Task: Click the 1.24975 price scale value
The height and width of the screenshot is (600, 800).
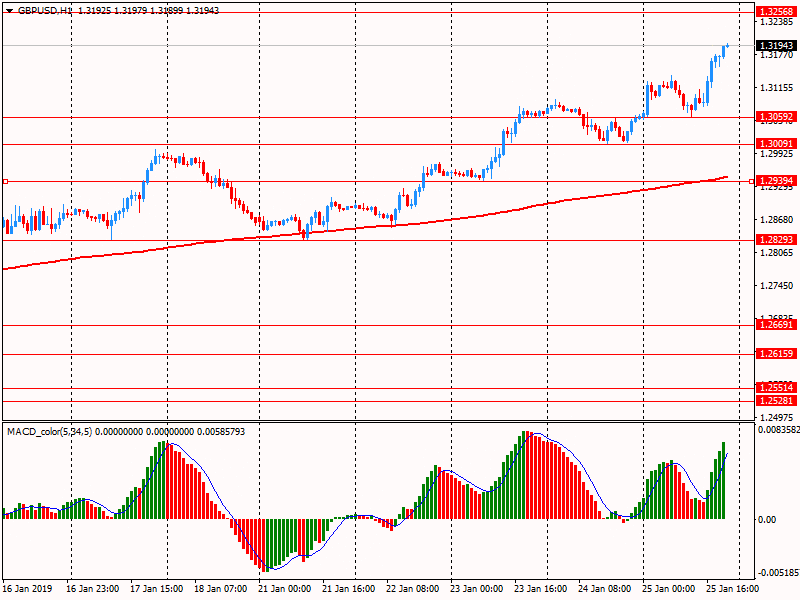Action: (777, 417)
